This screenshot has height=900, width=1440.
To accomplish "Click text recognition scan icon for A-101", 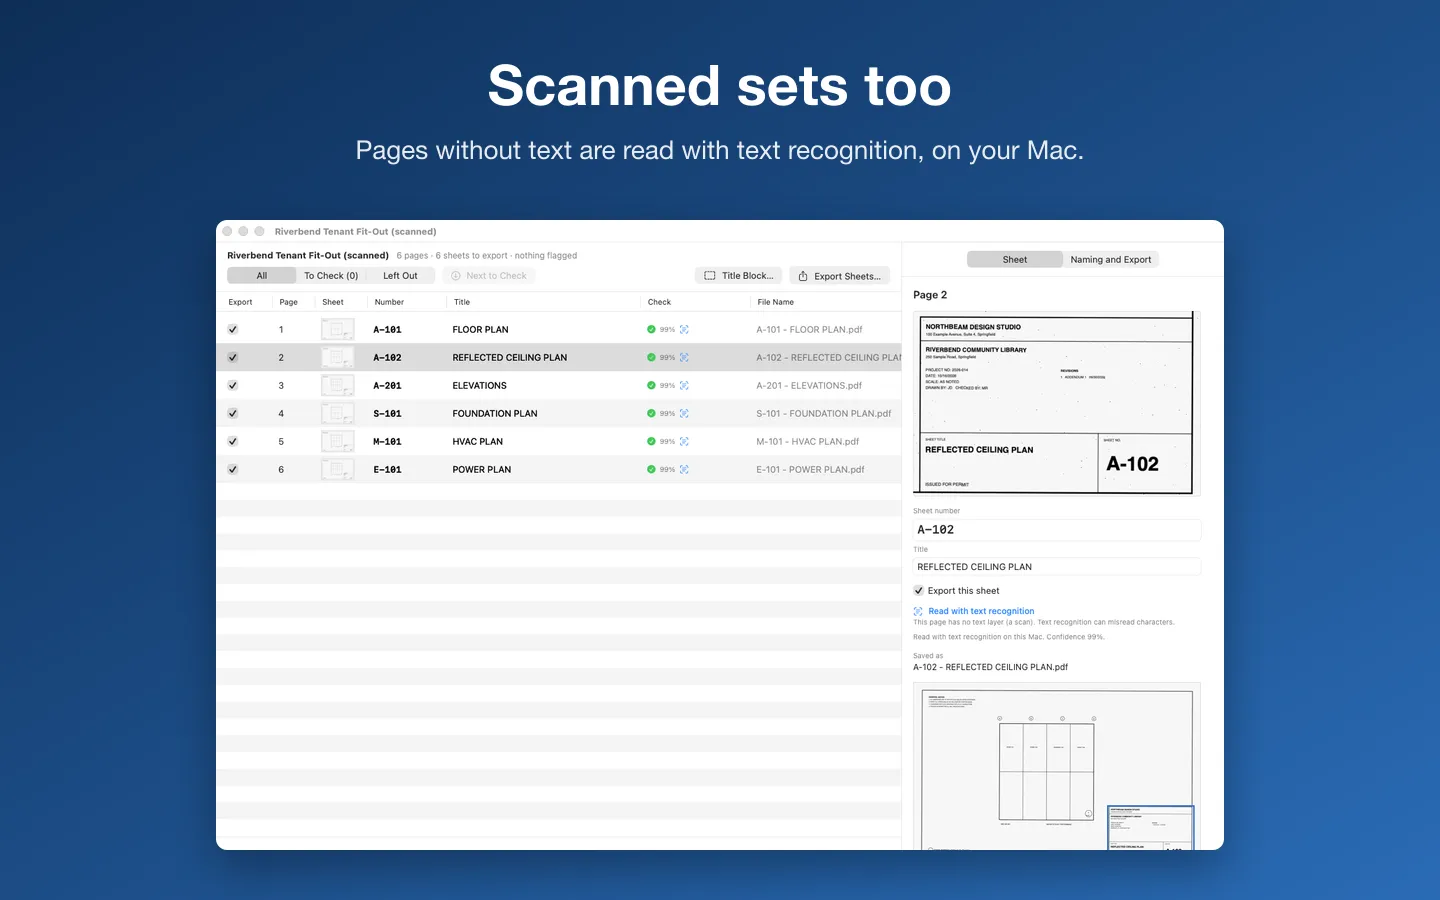I will (684, 329).
